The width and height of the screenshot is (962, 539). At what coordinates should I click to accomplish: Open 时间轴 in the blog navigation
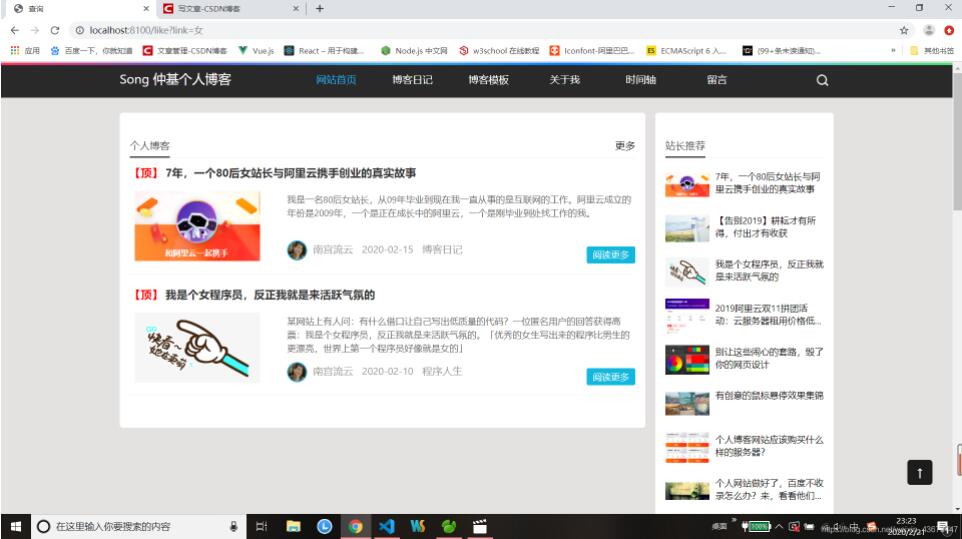(641, 80)
